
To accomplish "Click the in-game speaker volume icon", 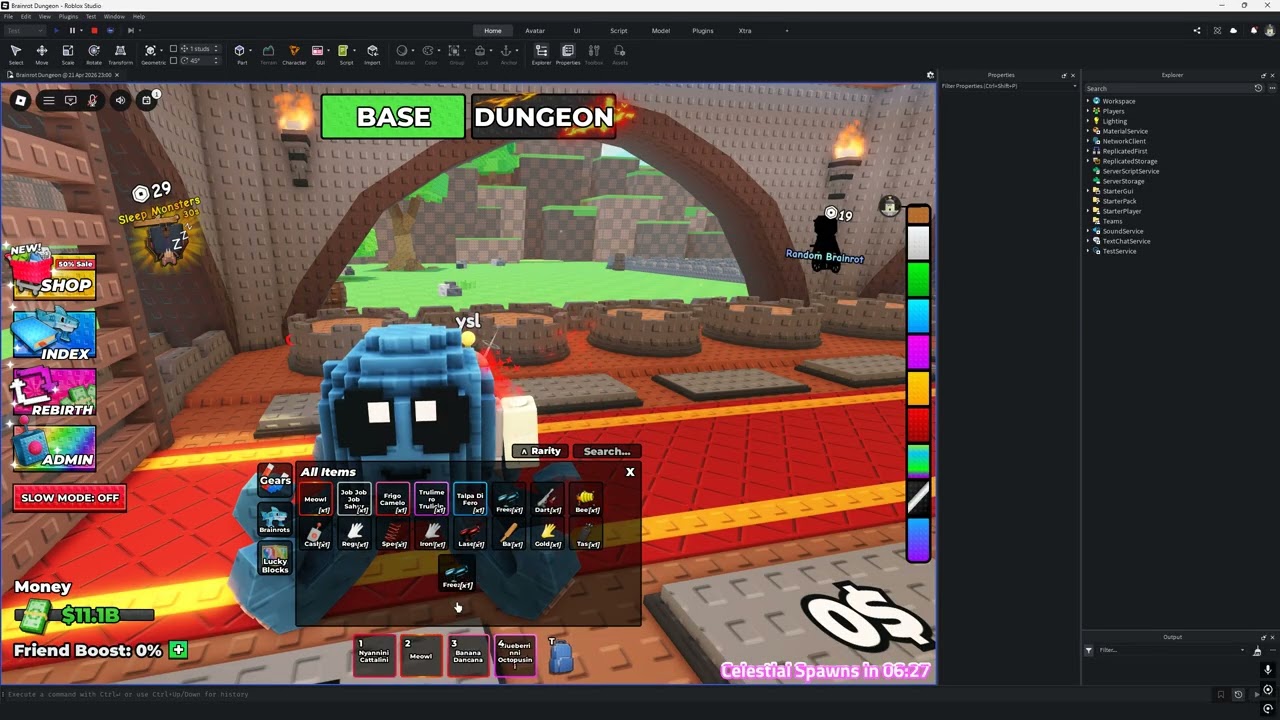I will tap(120, 100).
